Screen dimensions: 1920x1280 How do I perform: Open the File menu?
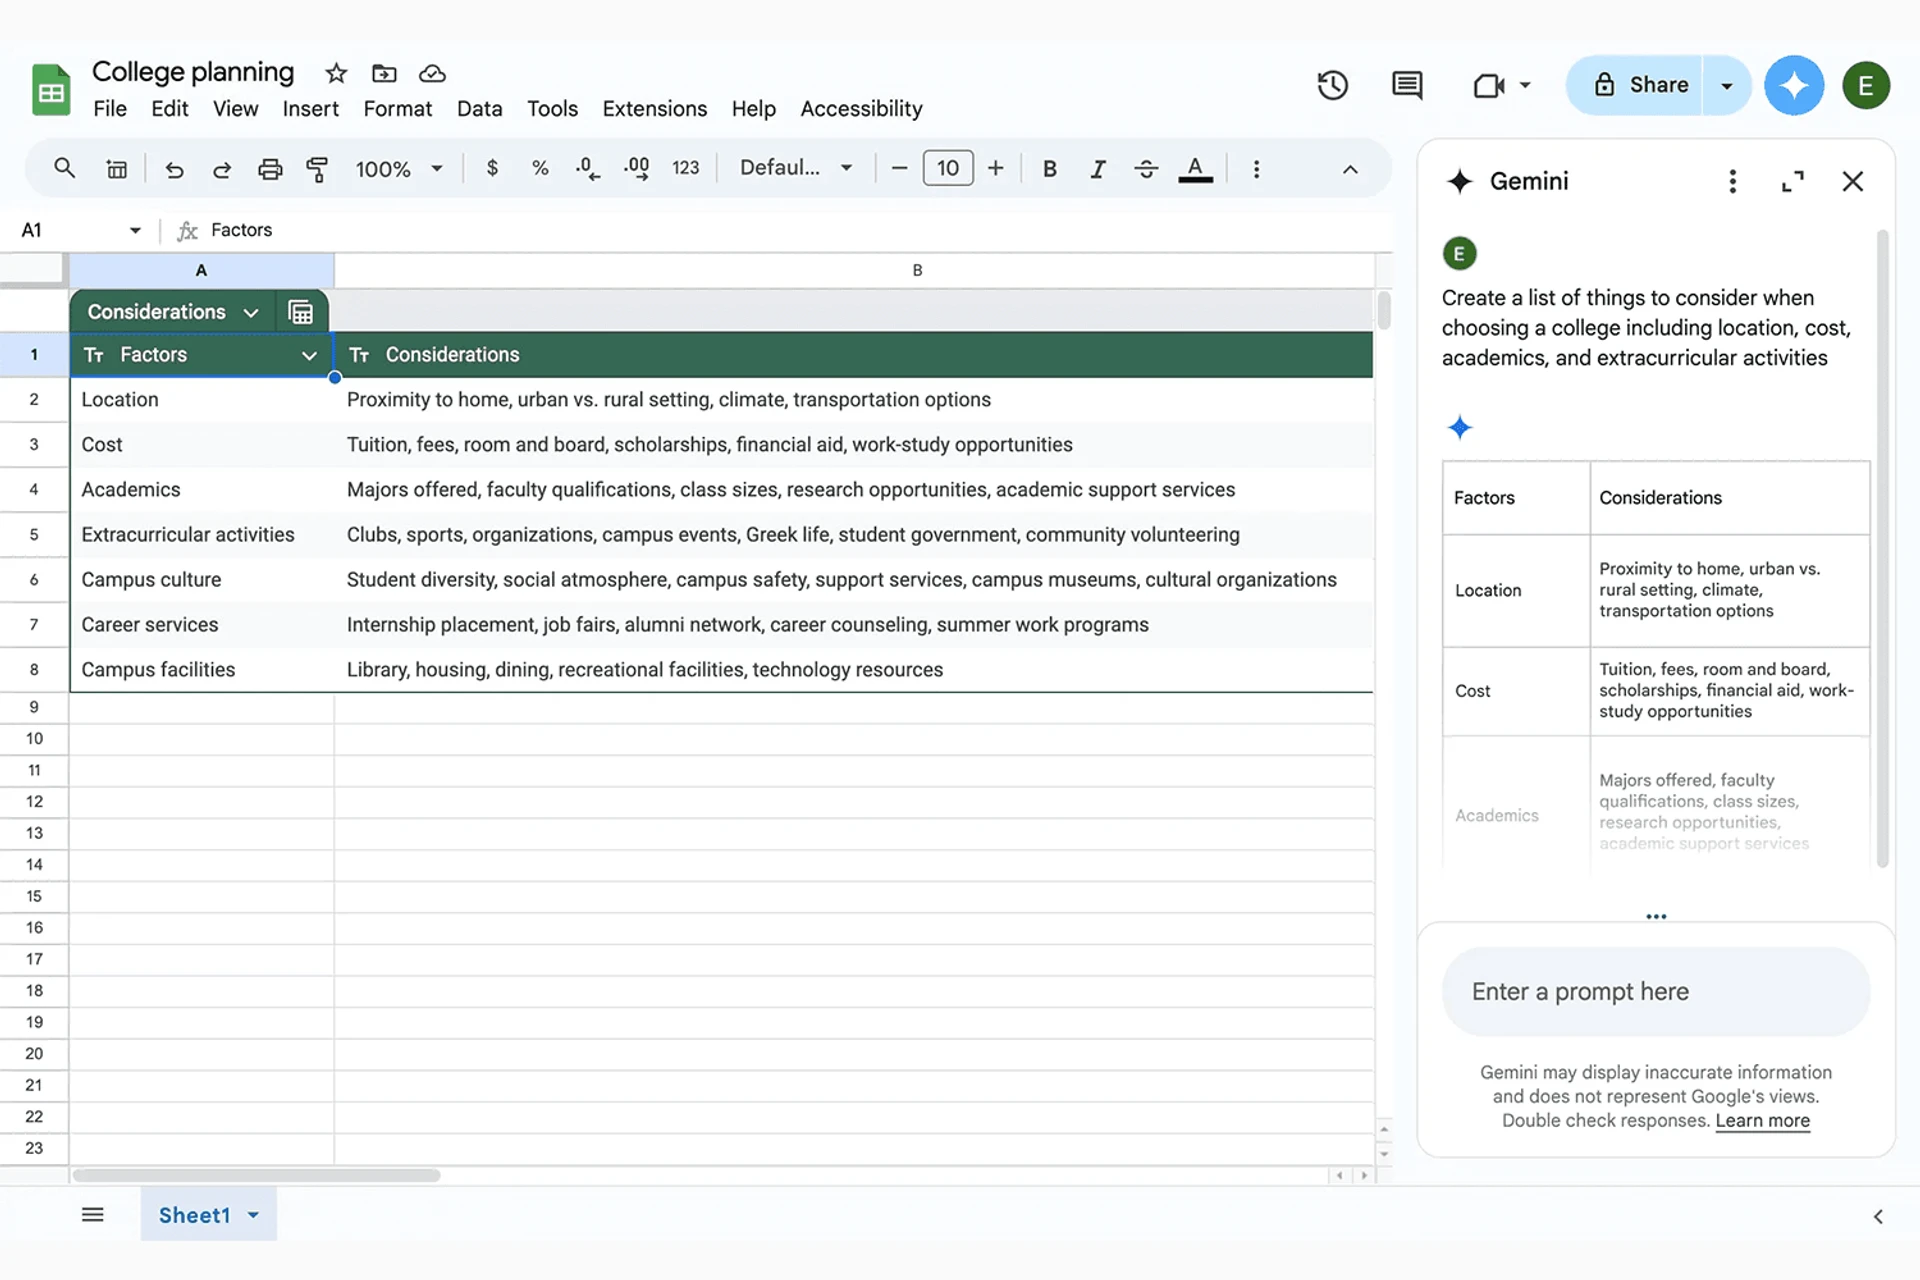tap(110, 108)
